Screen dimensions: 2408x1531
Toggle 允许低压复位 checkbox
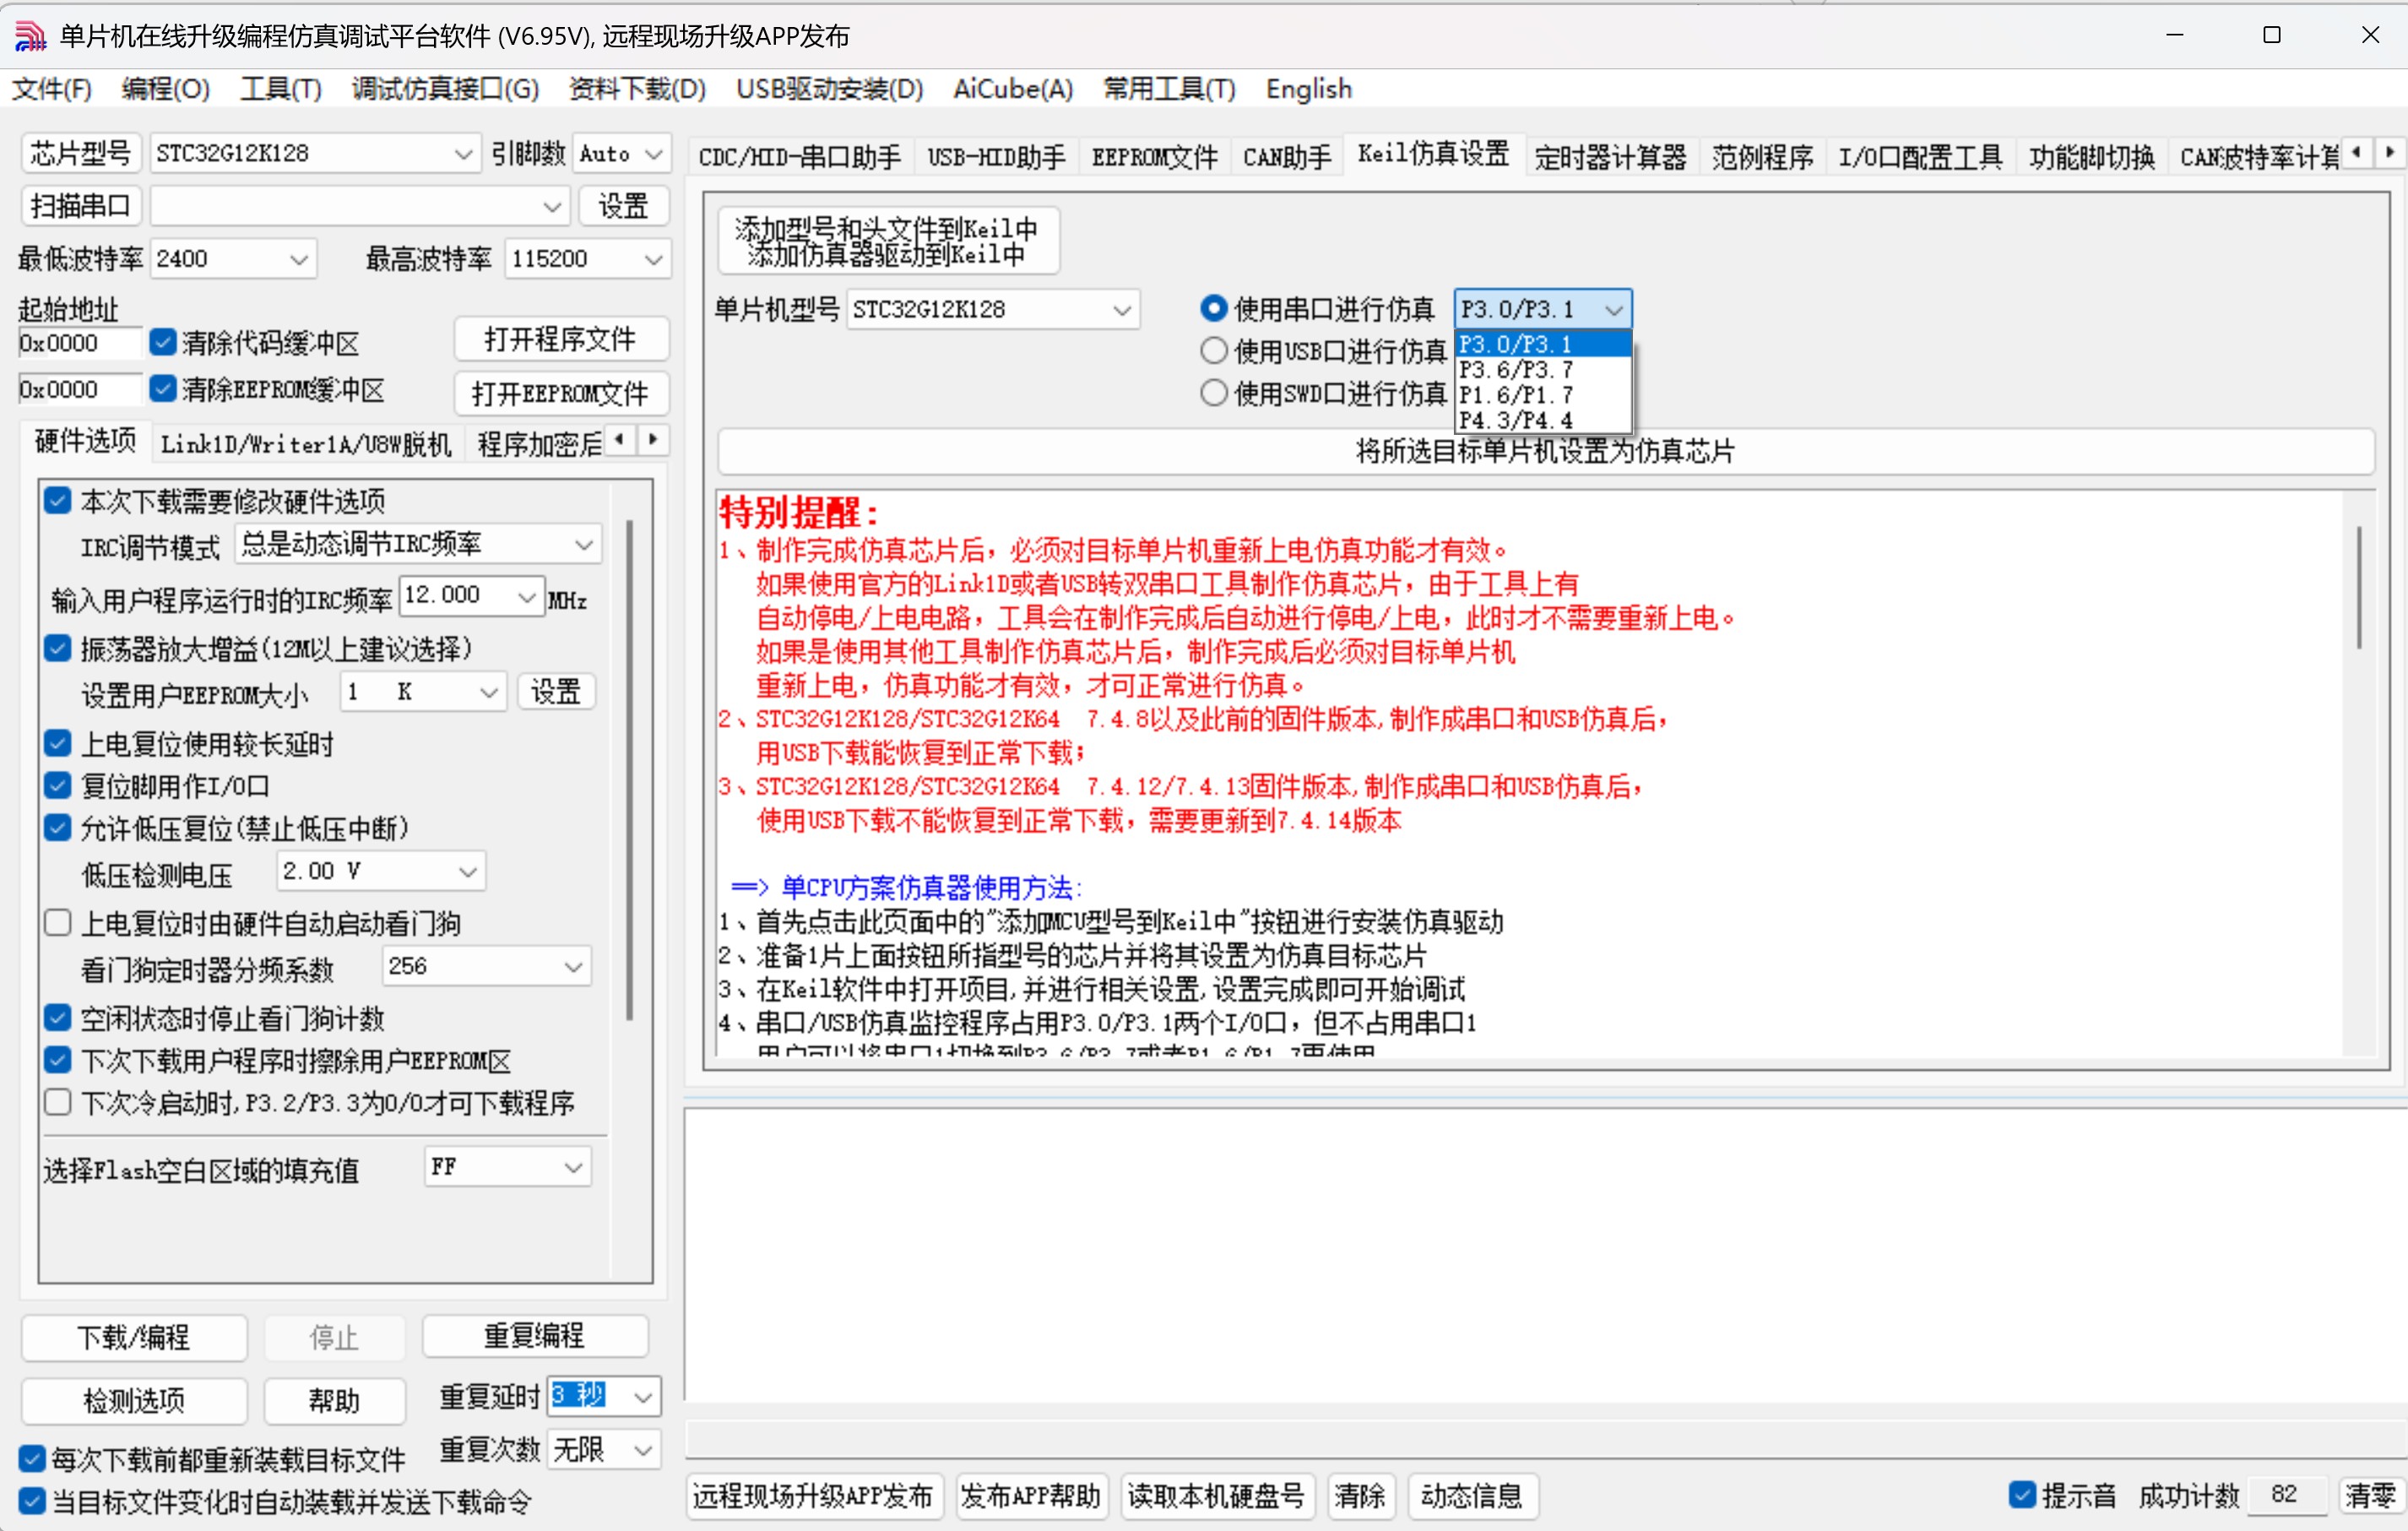click(58, 828)
